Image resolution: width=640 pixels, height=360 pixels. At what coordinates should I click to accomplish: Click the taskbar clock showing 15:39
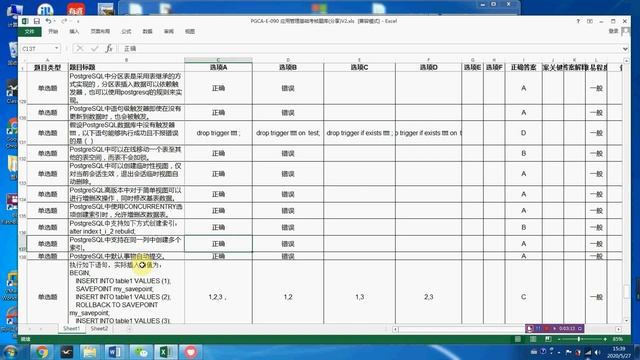pos(619,352)
